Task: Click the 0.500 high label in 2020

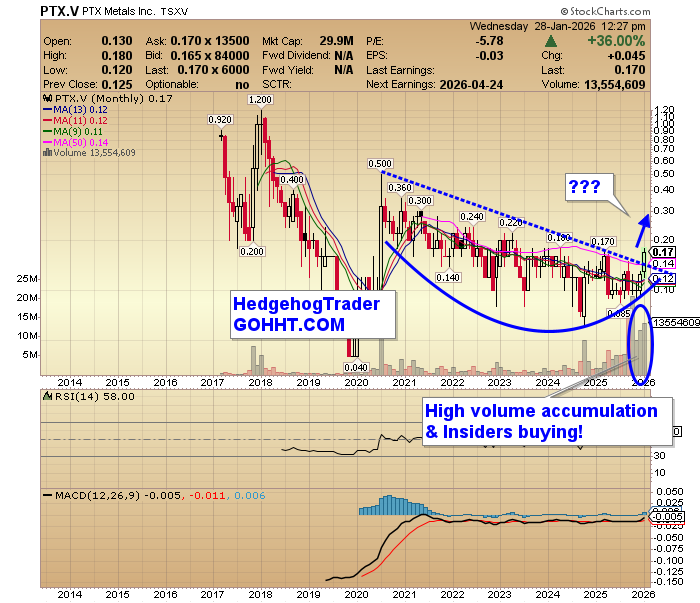Action: click(380, 164)
